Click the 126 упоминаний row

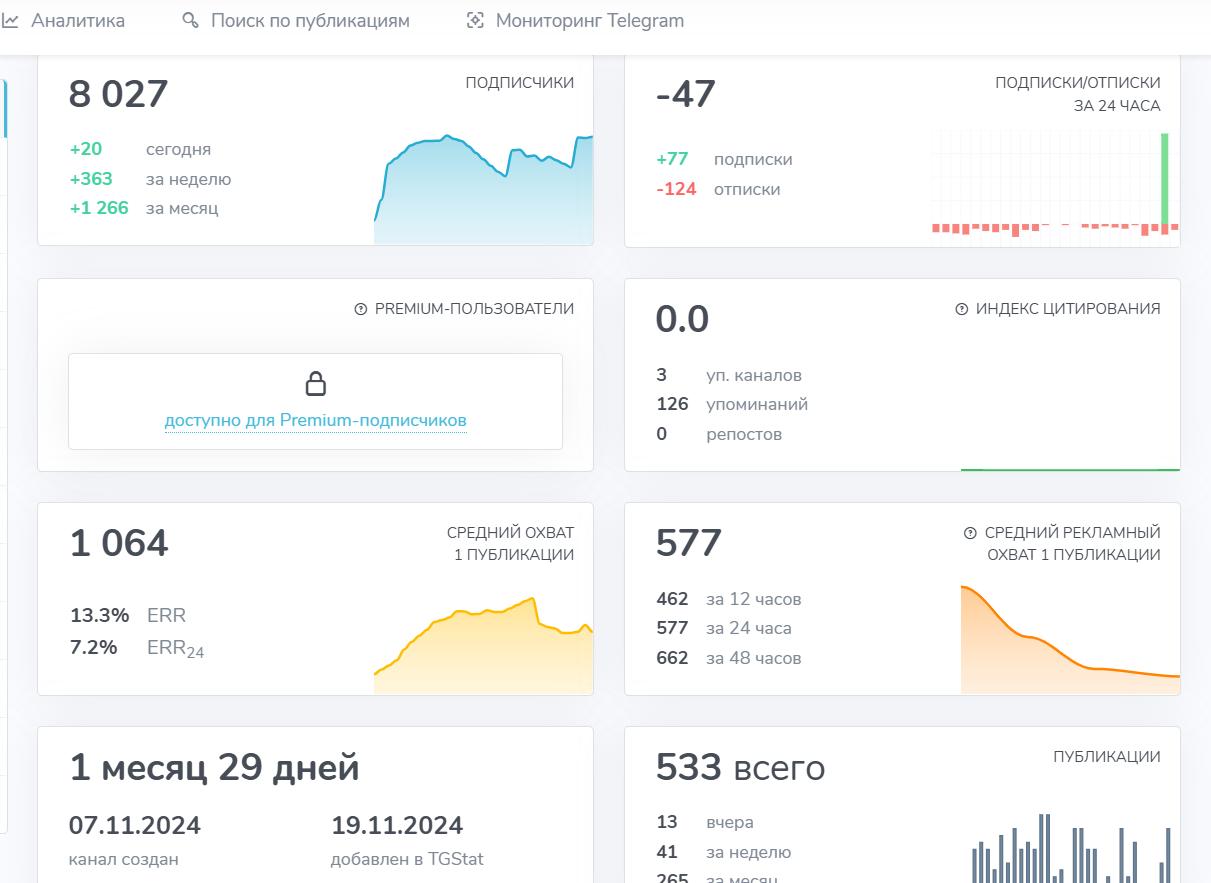tap(732, 404)
